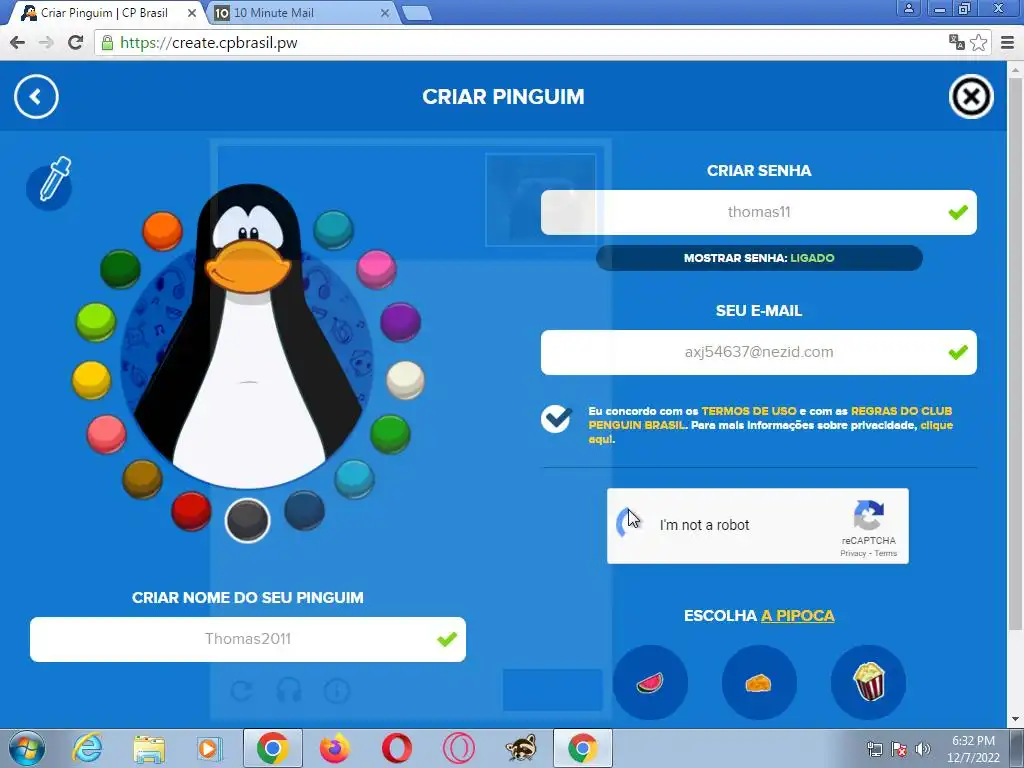The image size is (1024, 768).
Task: Open the reCAPTCHA Terms link
Action: (x=886, y=553)
